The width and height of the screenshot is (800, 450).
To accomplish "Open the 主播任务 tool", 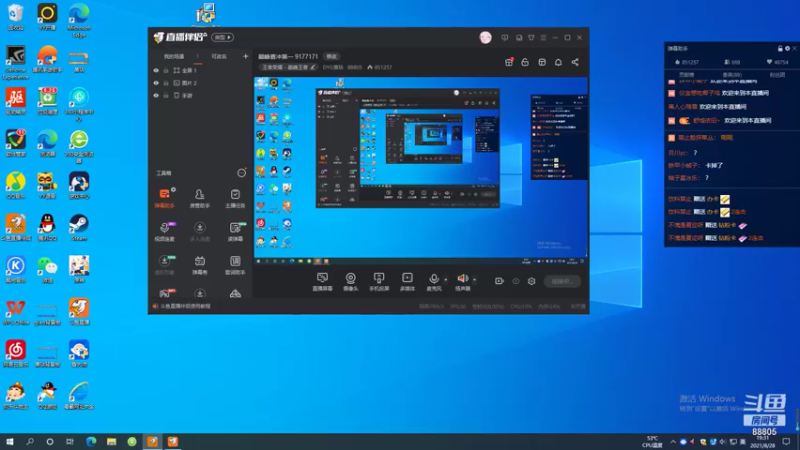I will [x=235, y=198].
